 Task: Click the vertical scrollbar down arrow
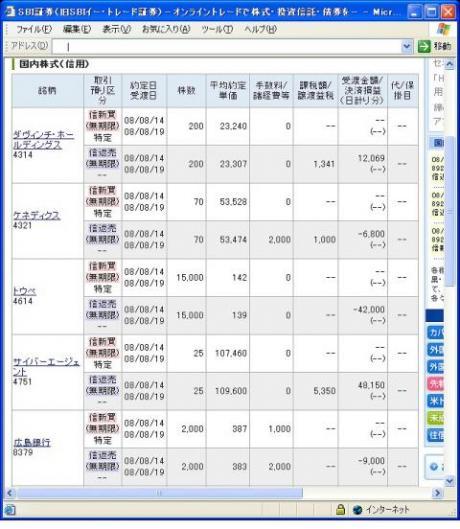click(x=450, y=480)
